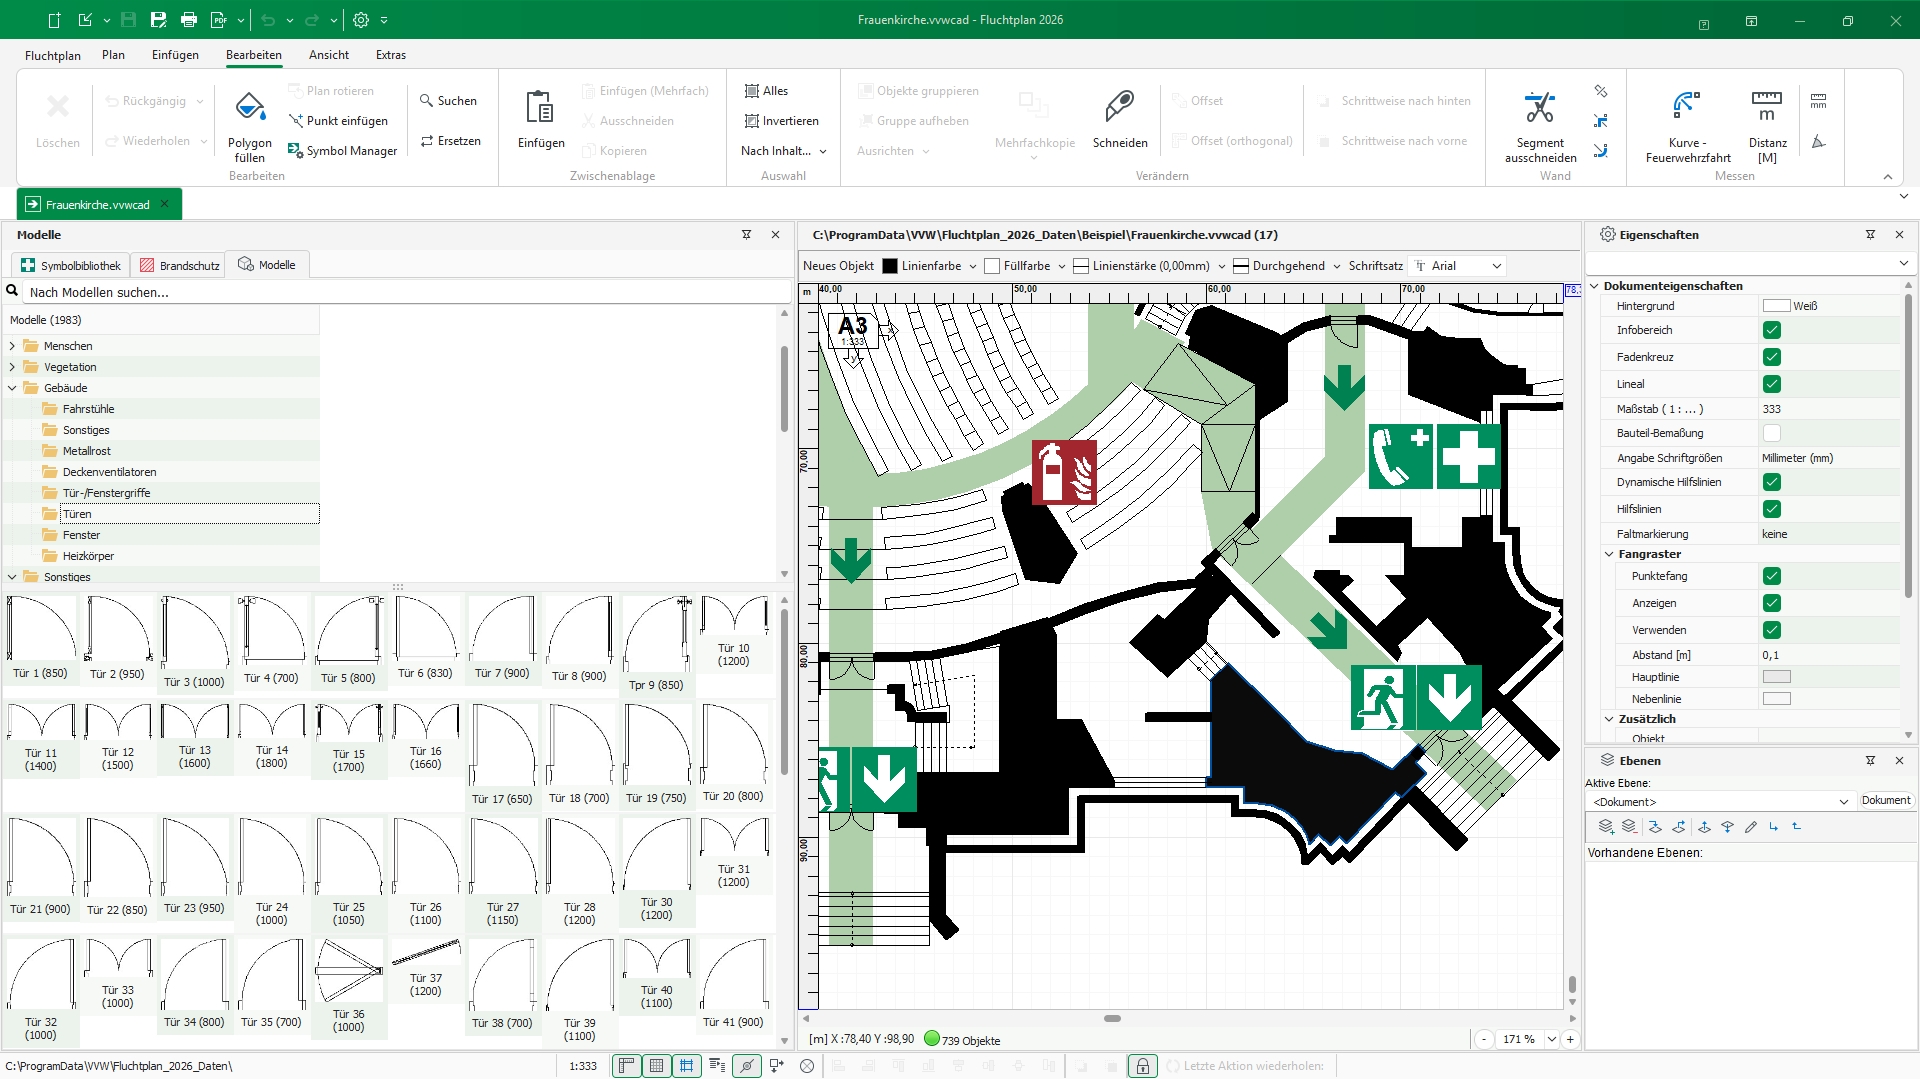Click the Segment ausschneiden wall tool
The image size is (1920, 1080).
click(1539, 108)
